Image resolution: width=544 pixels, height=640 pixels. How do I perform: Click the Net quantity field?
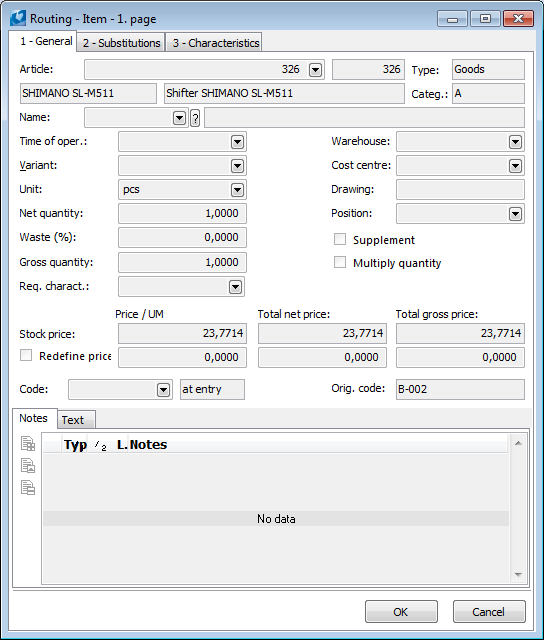tap(182, 213)
